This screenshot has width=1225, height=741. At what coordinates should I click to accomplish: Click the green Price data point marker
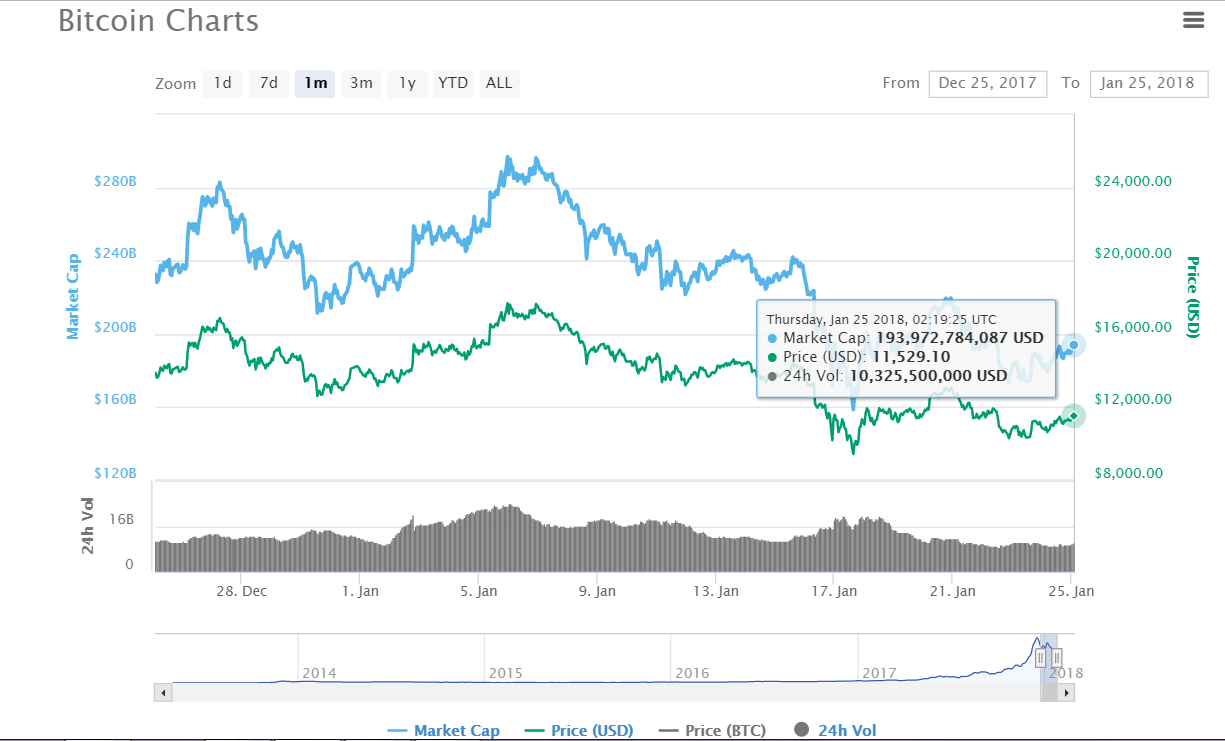pos(1073,416)
